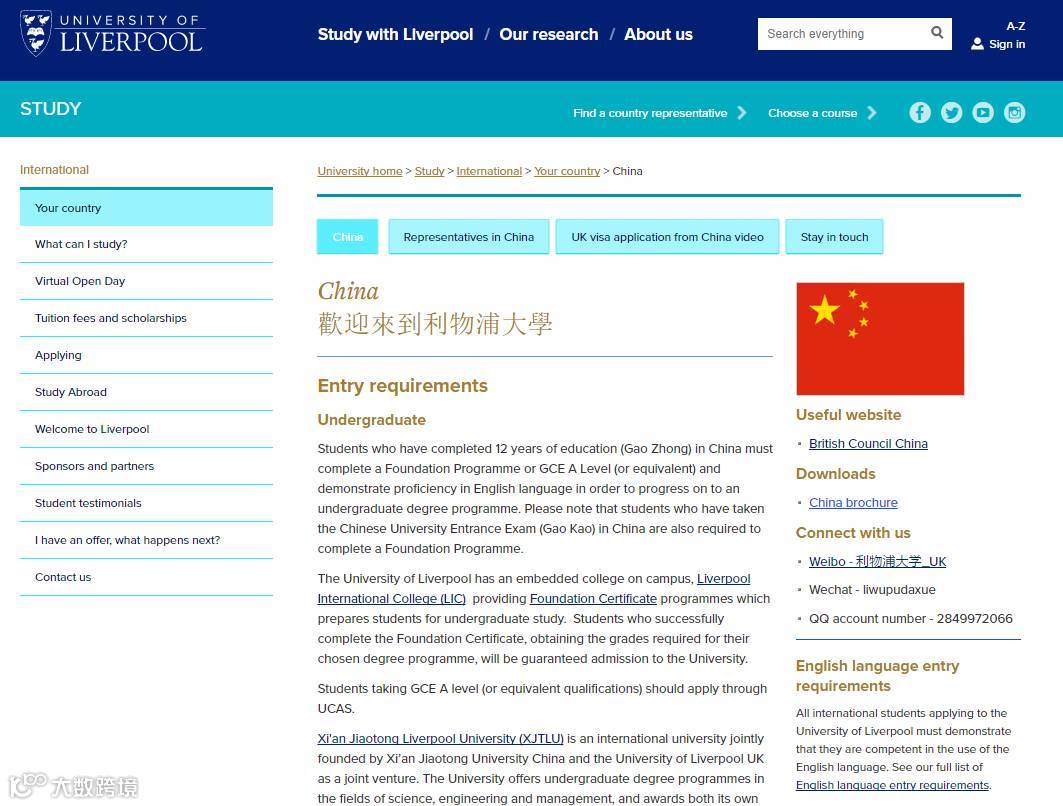Switch to Representatives in China tab
1063x806 pixels.
pos(468,237)
